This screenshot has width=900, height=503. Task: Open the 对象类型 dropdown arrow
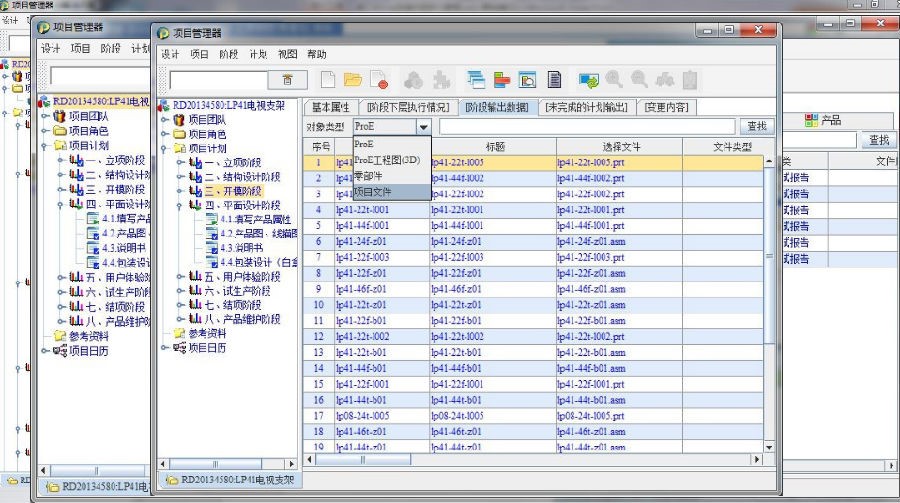pos(424,127)
